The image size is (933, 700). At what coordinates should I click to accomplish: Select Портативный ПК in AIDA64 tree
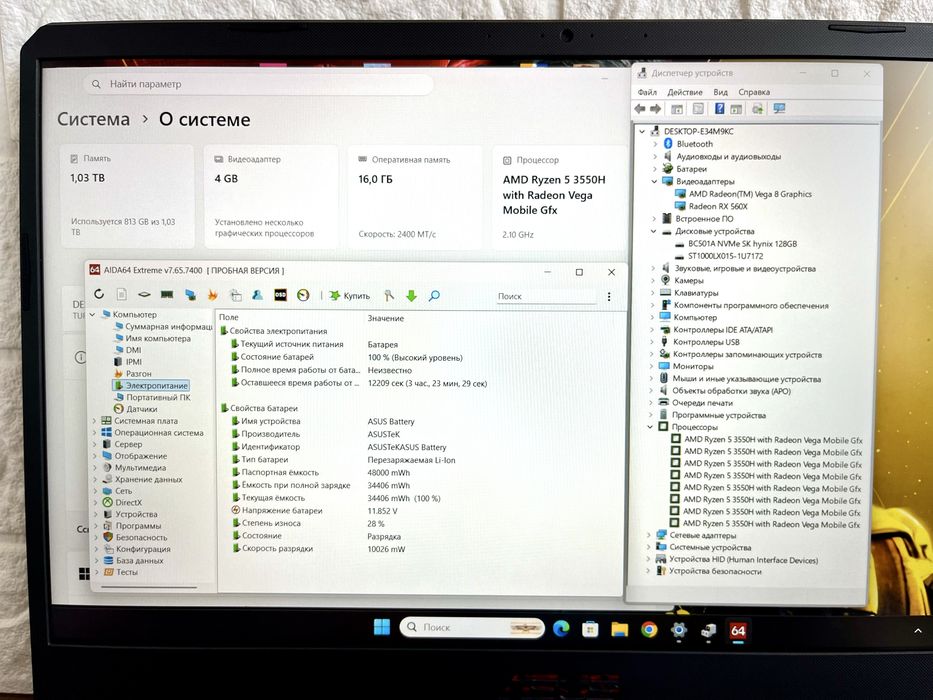tap(152, 397)
